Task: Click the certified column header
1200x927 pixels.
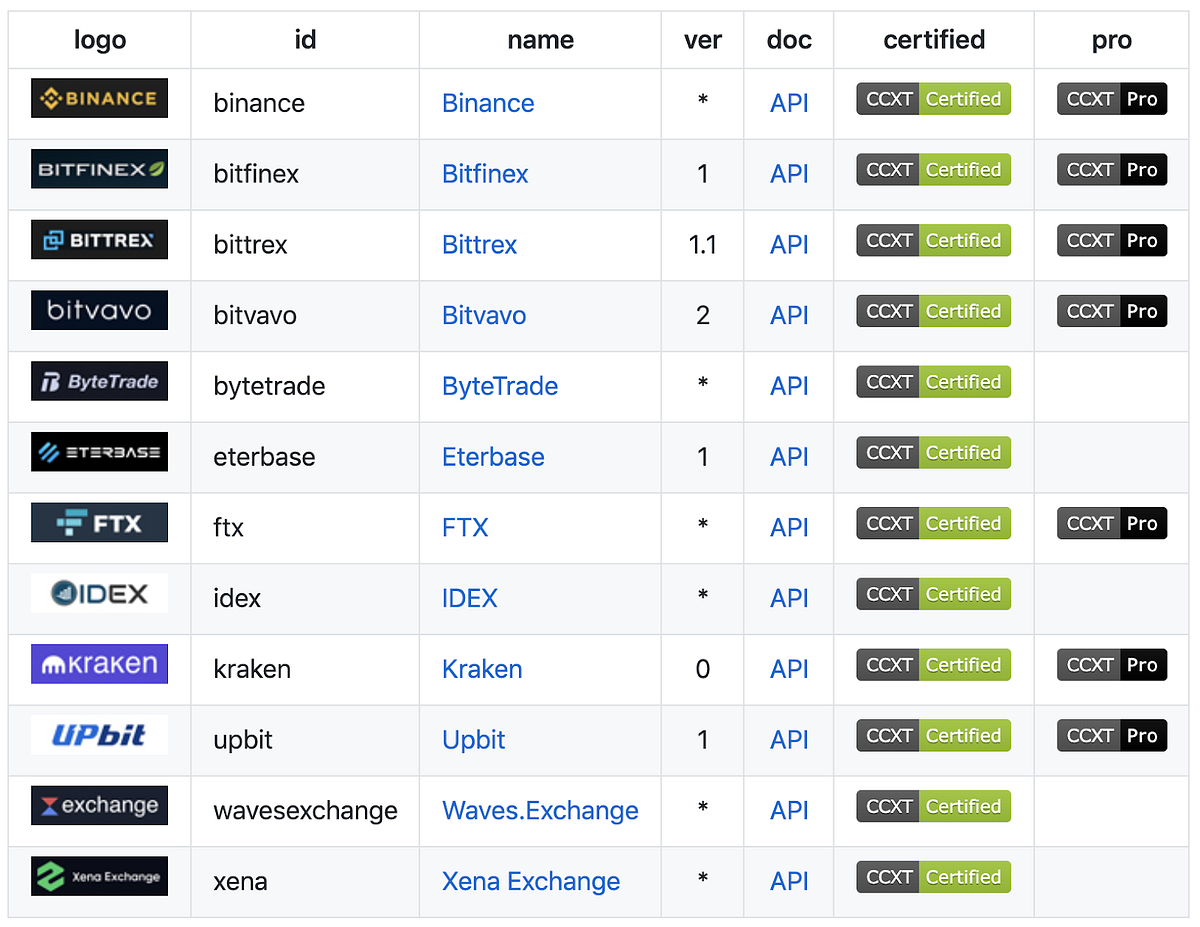Action: (933, 40)
